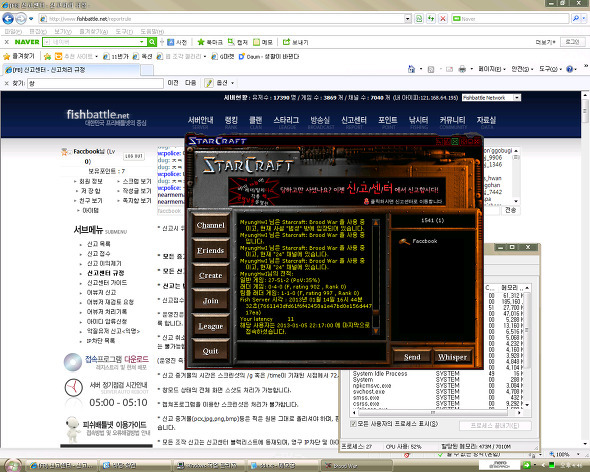Click the StarCraft Join button

point(210,301)
